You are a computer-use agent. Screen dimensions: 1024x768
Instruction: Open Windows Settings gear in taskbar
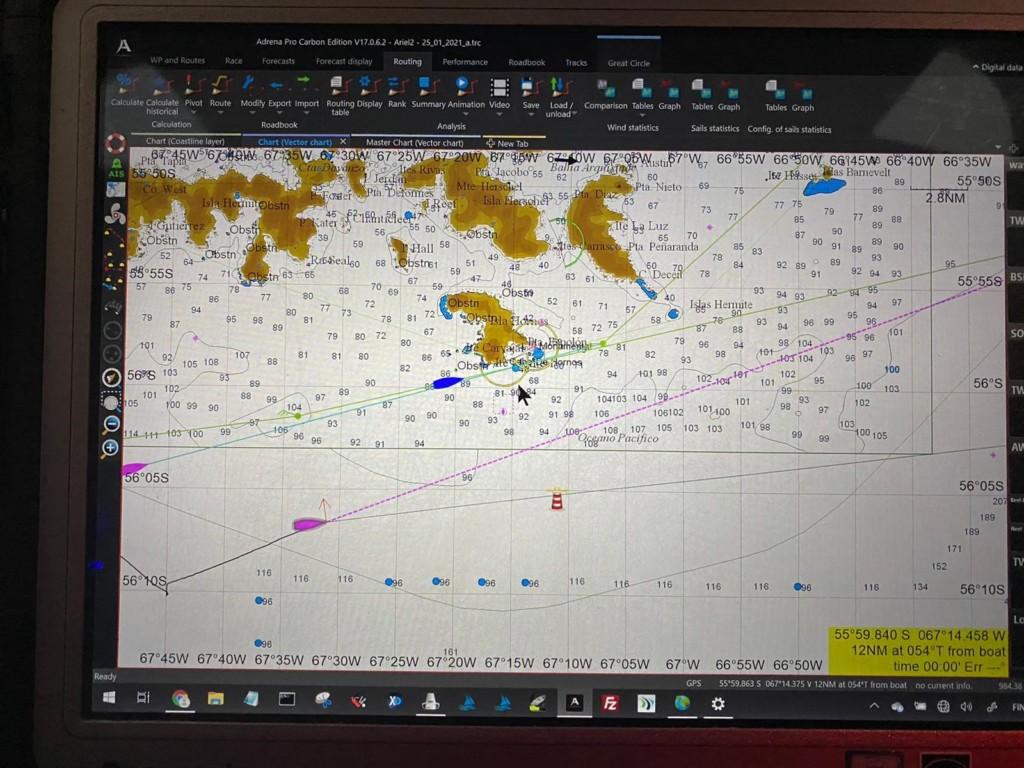coord(718,704)
